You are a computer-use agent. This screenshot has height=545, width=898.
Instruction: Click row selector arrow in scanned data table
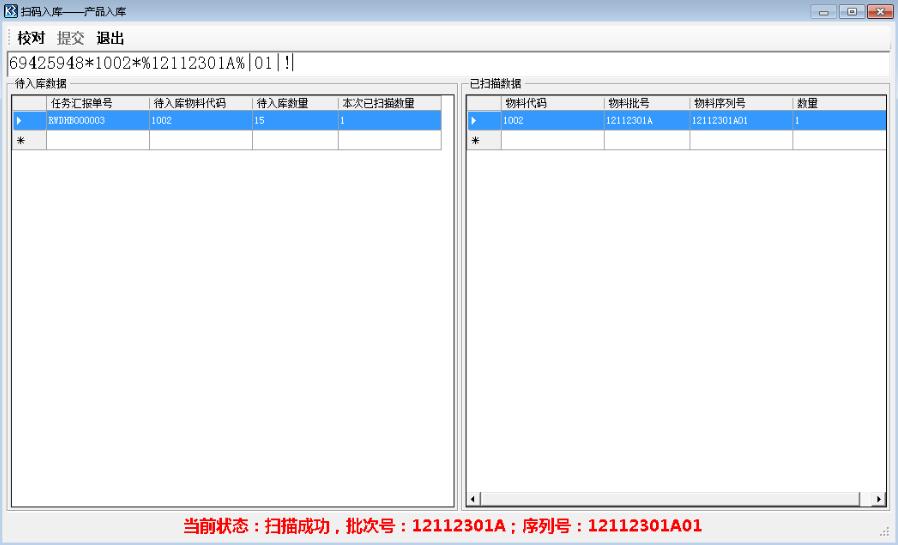484,120
